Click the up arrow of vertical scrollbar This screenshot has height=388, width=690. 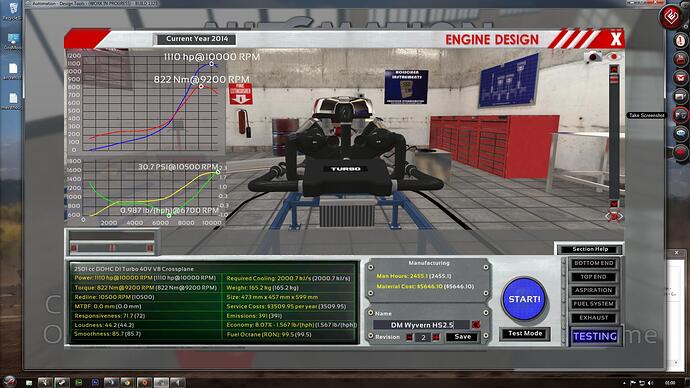(614, 70)
